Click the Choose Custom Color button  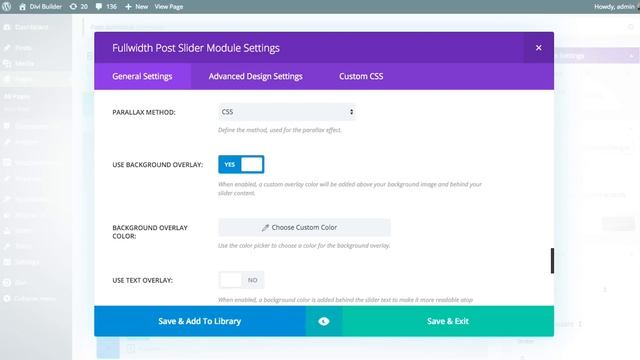(304, 227)
